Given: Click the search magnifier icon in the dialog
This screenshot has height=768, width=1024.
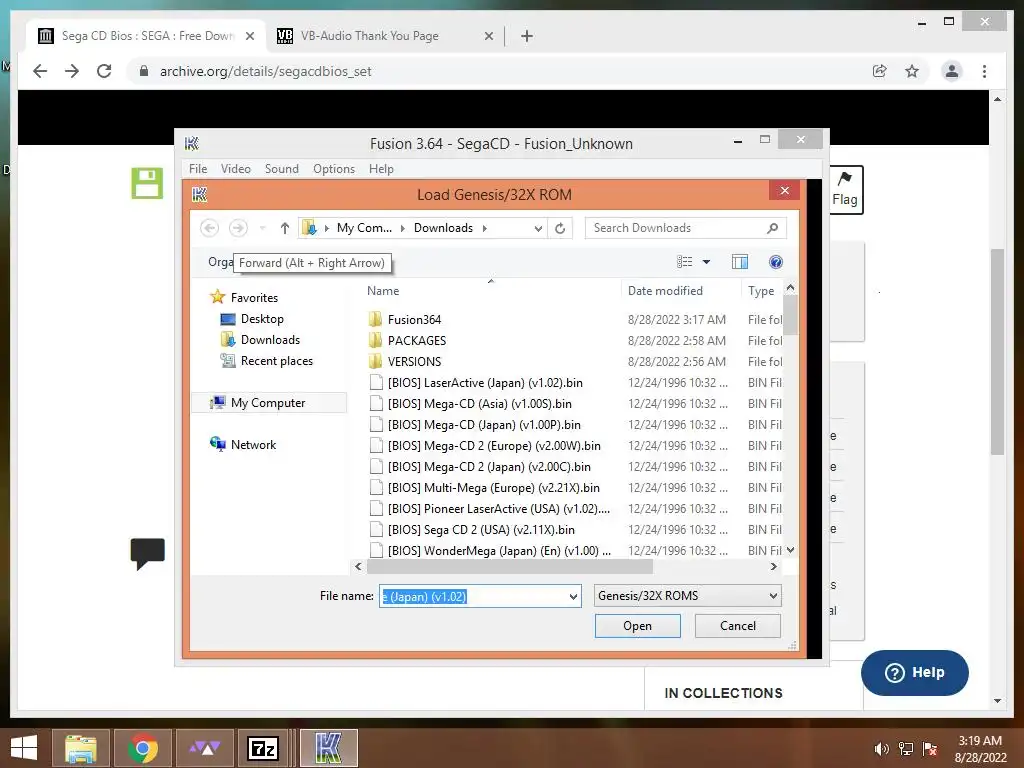Looking at the screenshot, I should [x=772, y=228].
